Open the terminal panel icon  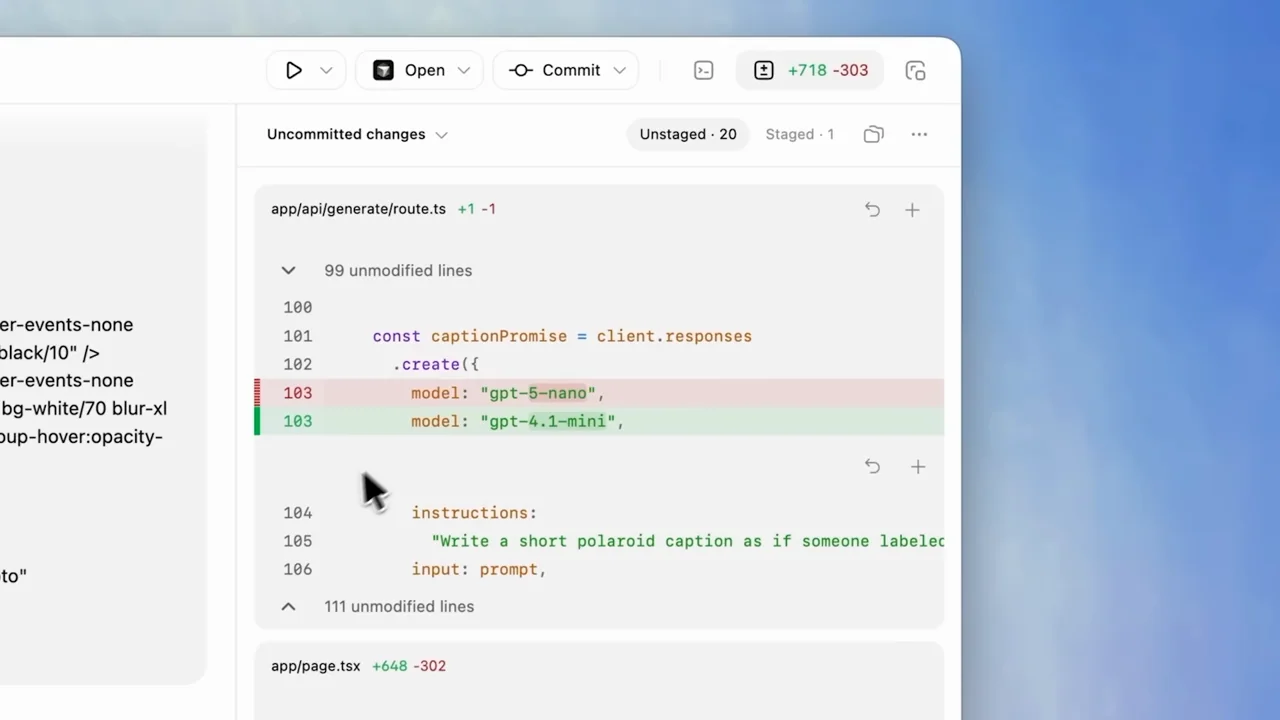click(704, 70)
